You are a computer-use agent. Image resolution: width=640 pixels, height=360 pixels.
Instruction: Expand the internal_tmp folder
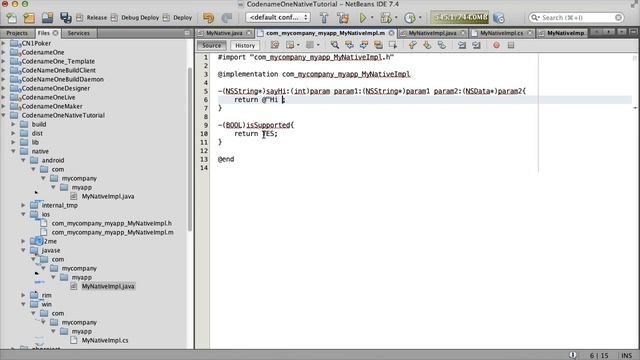23,205
